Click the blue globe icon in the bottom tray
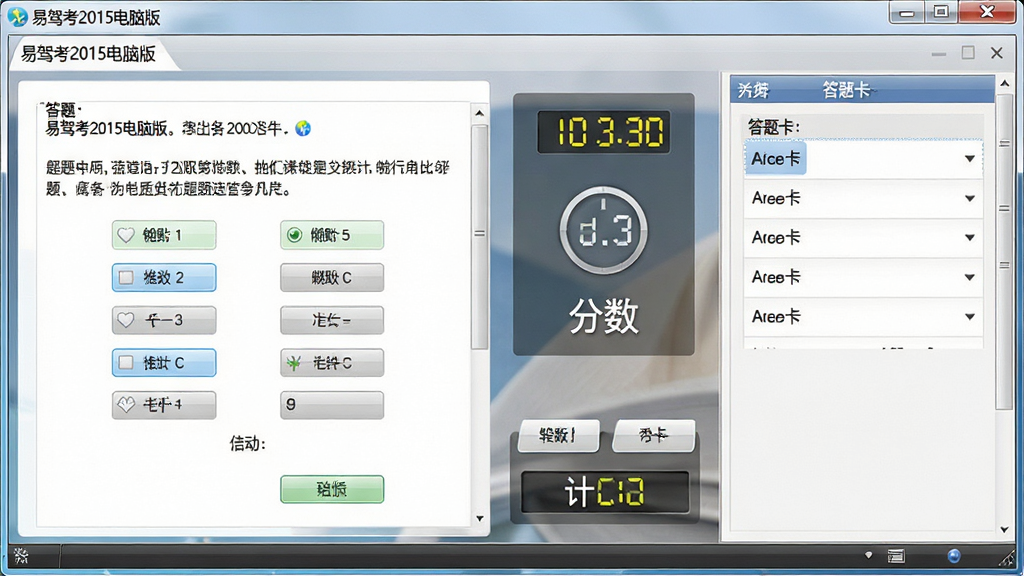The height and width of the screenshot is (576, 1024). tap(954, 556)
